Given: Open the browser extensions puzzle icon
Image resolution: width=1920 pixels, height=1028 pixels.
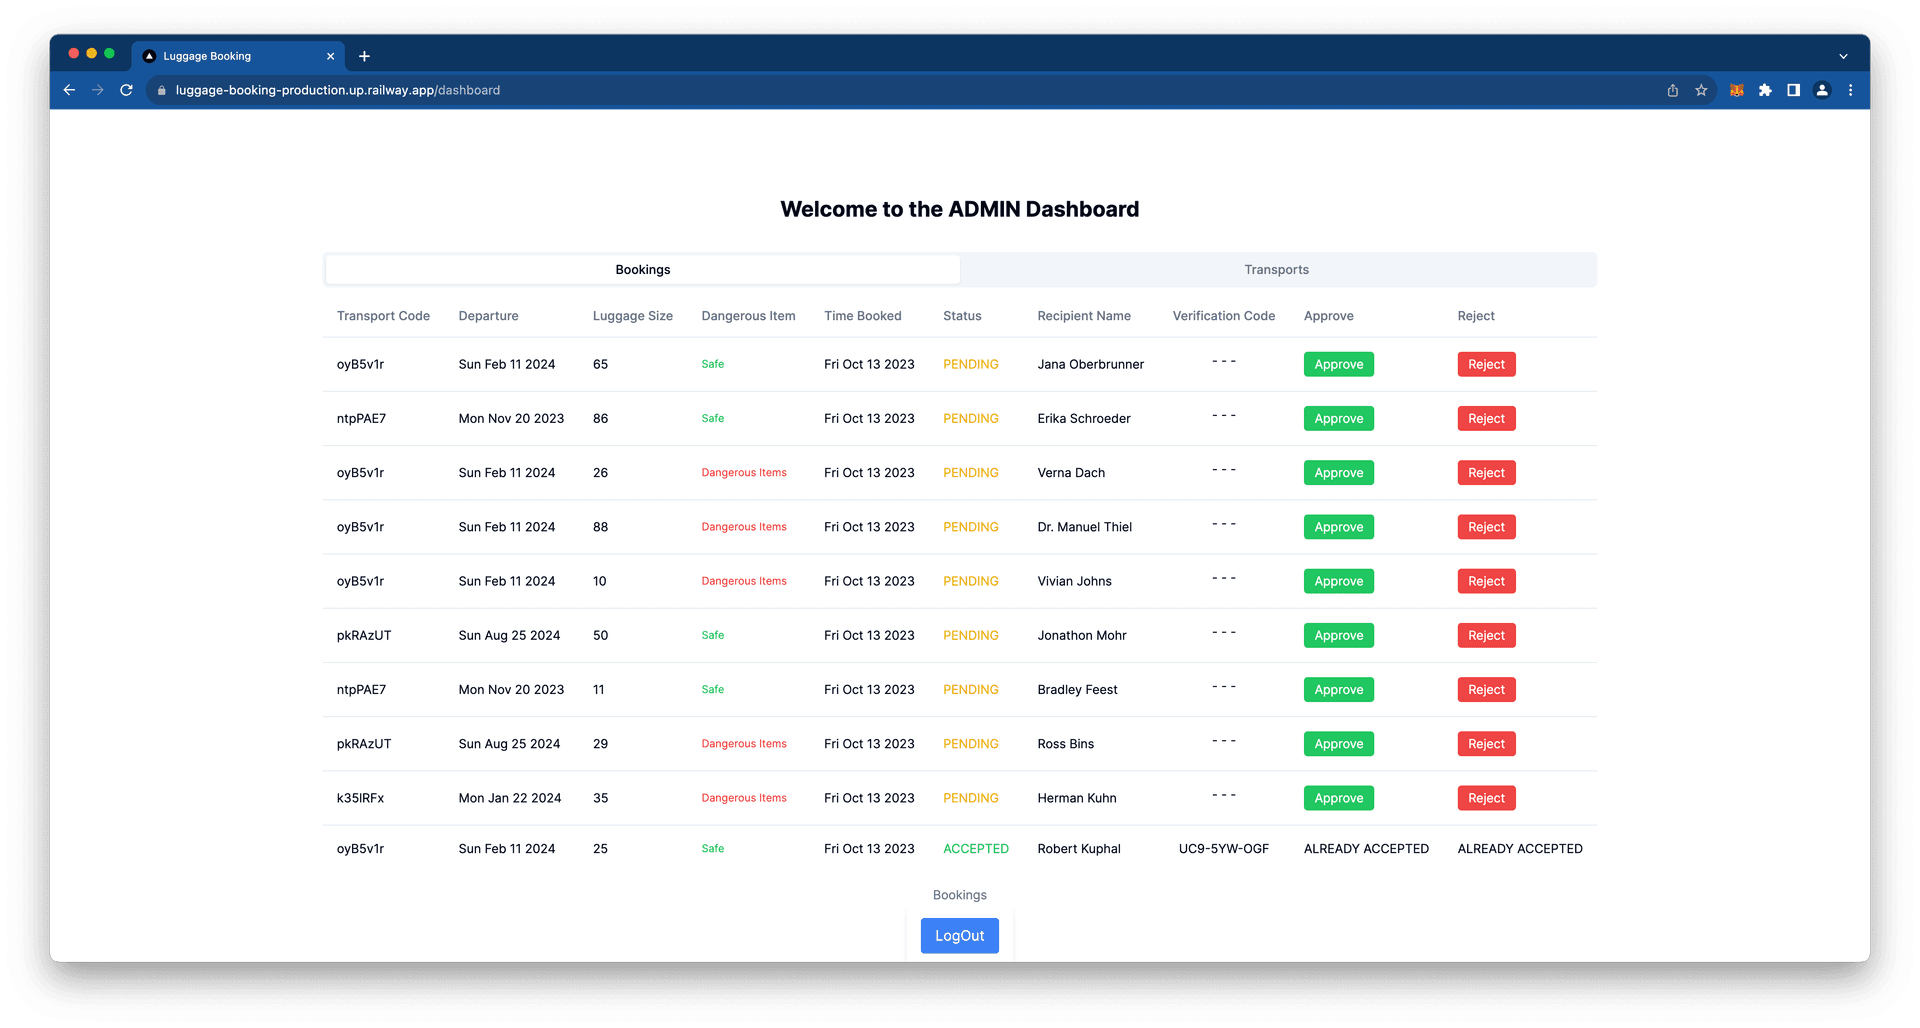Looking at the screenshot, I should point(1765,90).
